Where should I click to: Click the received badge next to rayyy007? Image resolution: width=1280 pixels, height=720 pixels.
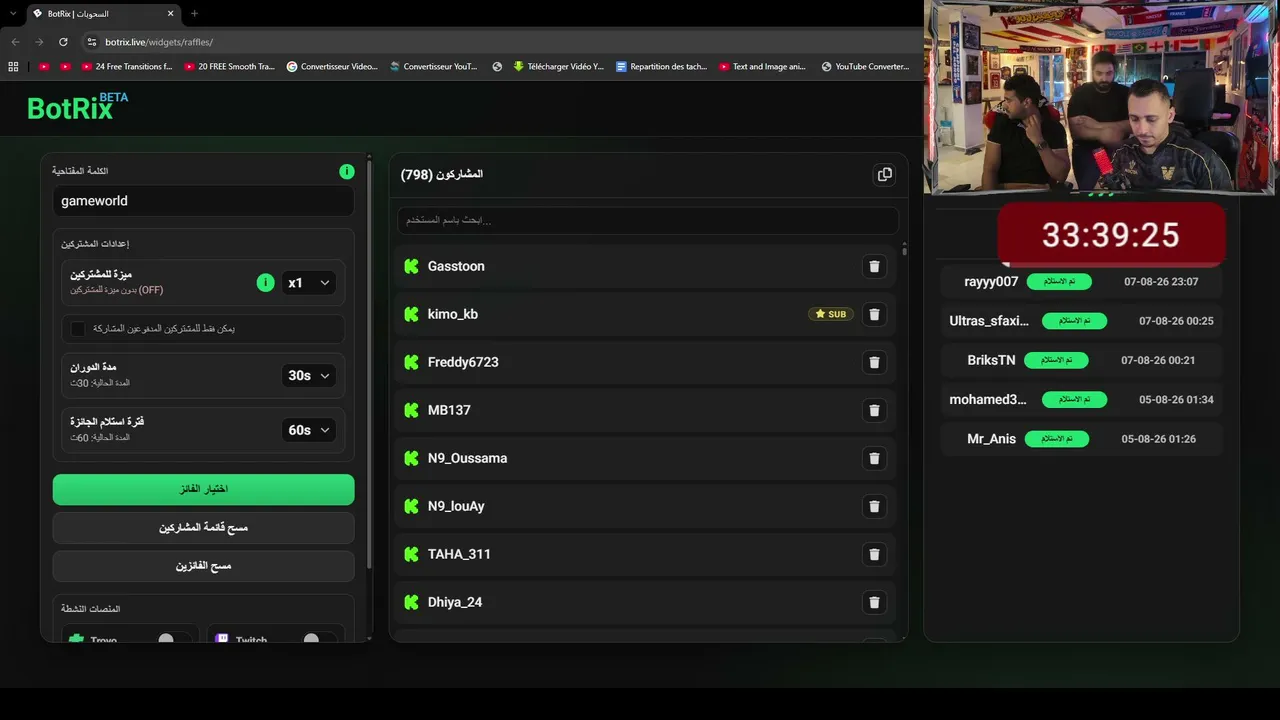[x=1059, y=282]
